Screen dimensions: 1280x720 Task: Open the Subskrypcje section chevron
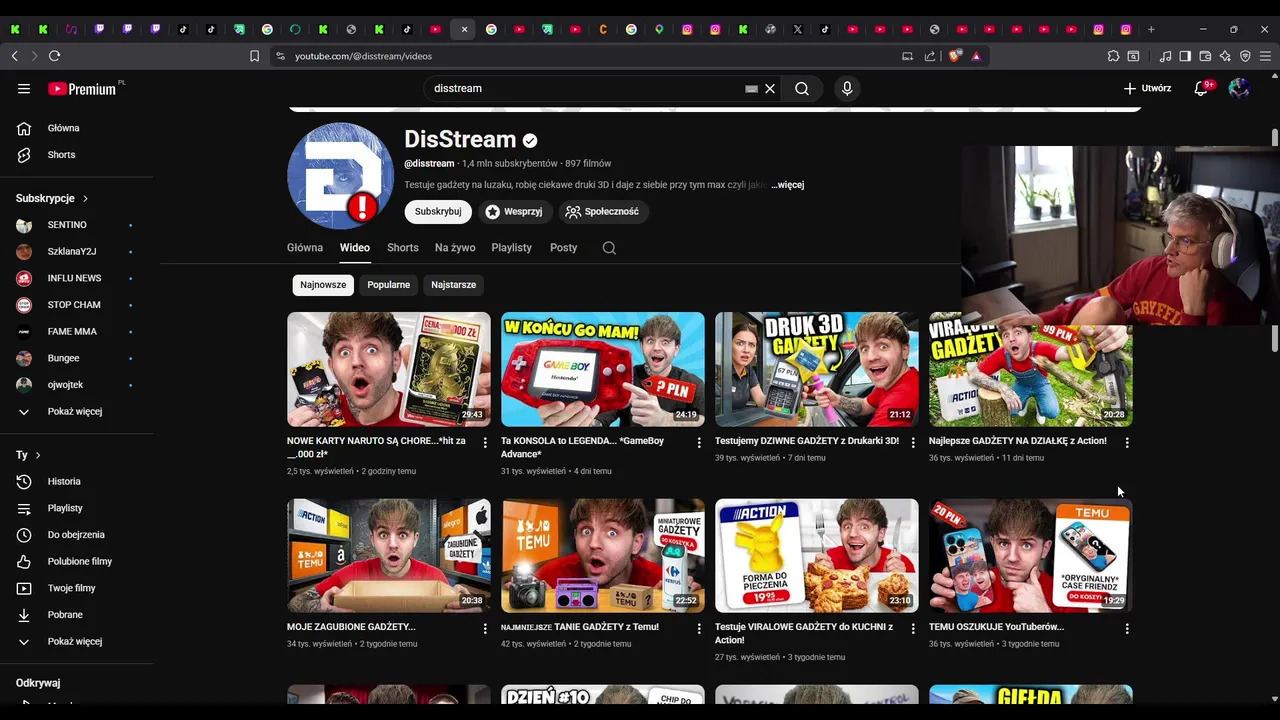point(85,199)
